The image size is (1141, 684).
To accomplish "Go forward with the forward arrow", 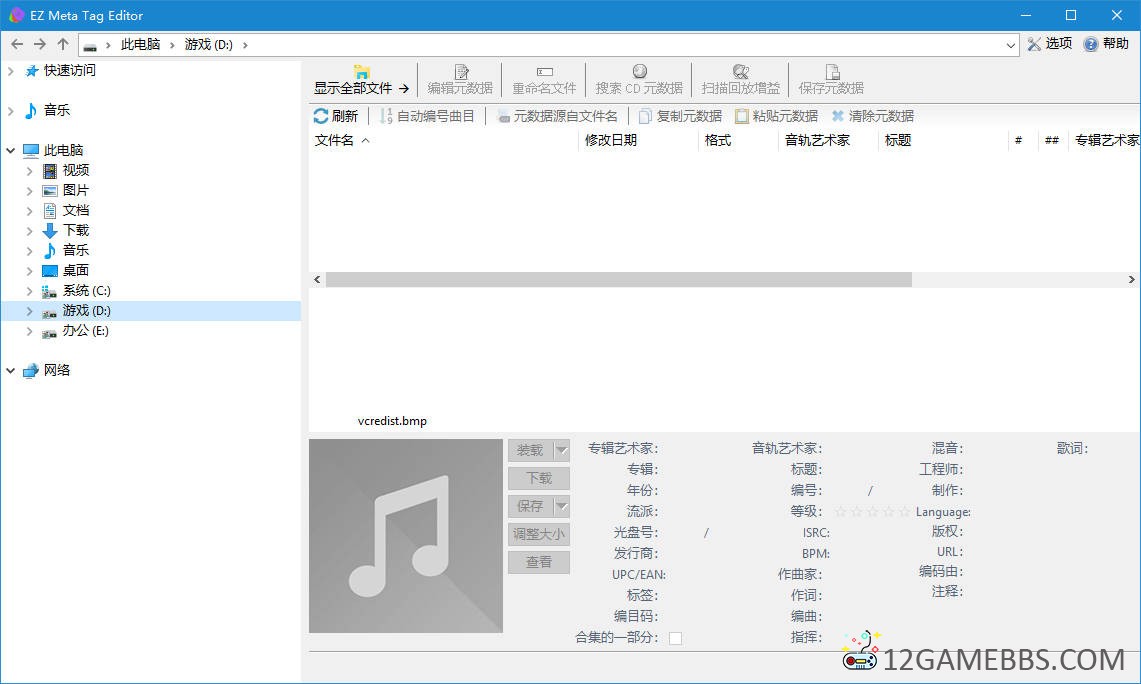I will pyautogui.click(x=40, y=44).
